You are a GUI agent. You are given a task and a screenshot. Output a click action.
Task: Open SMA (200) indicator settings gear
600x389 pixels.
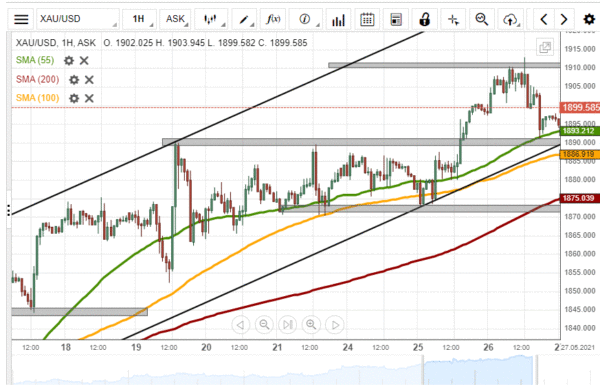[74, 80]
